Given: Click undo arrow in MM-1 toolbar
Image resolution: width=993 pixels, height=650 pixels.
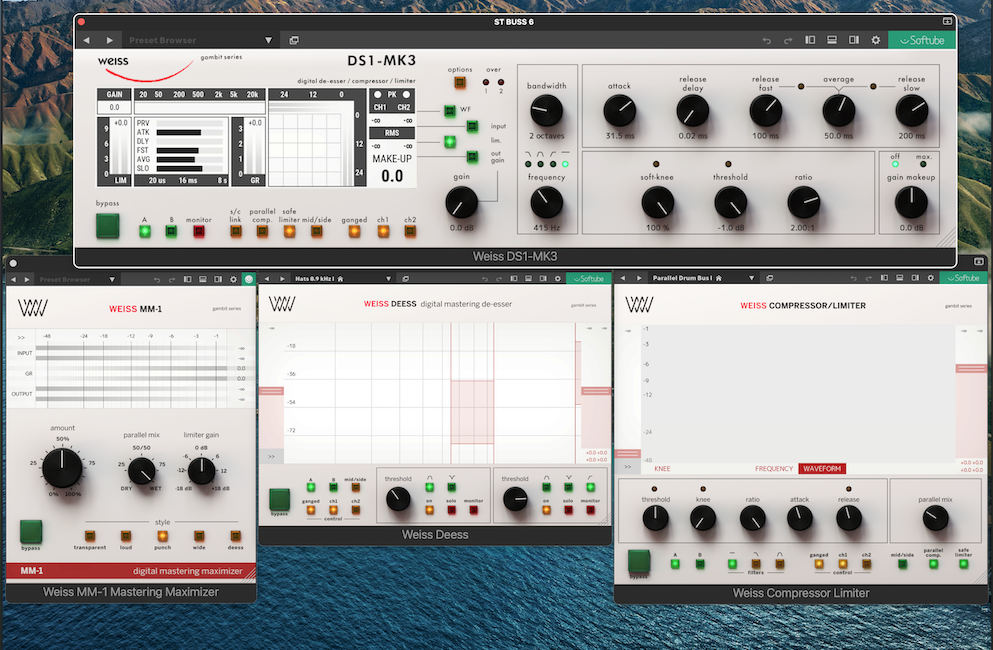Looking at the screenshot, I should [156, 279].
